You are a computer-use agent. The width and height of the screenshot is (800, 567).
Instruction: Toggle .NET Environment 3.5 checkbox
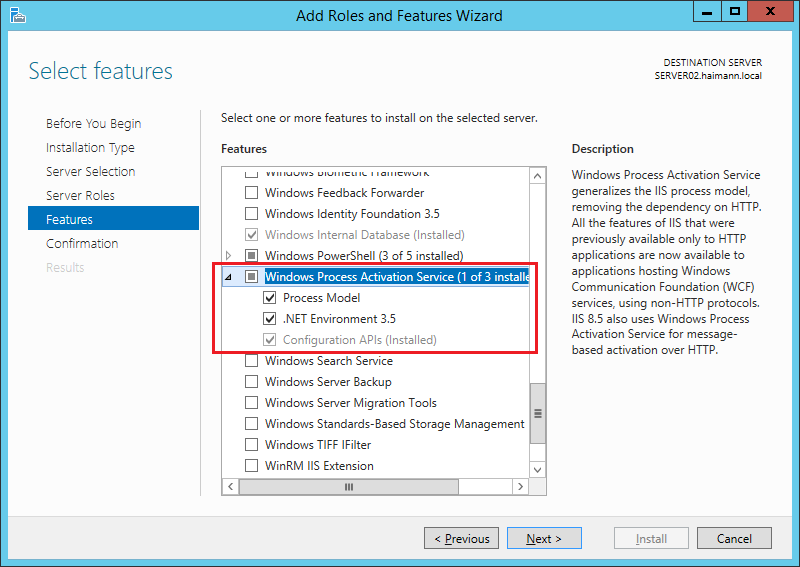269,318
